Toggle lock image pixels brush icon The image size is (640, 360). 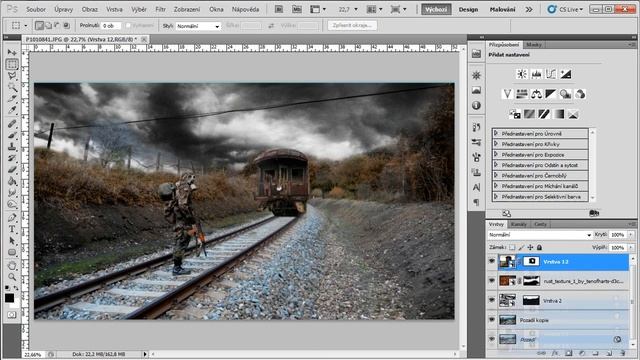[x=521, y=247]
